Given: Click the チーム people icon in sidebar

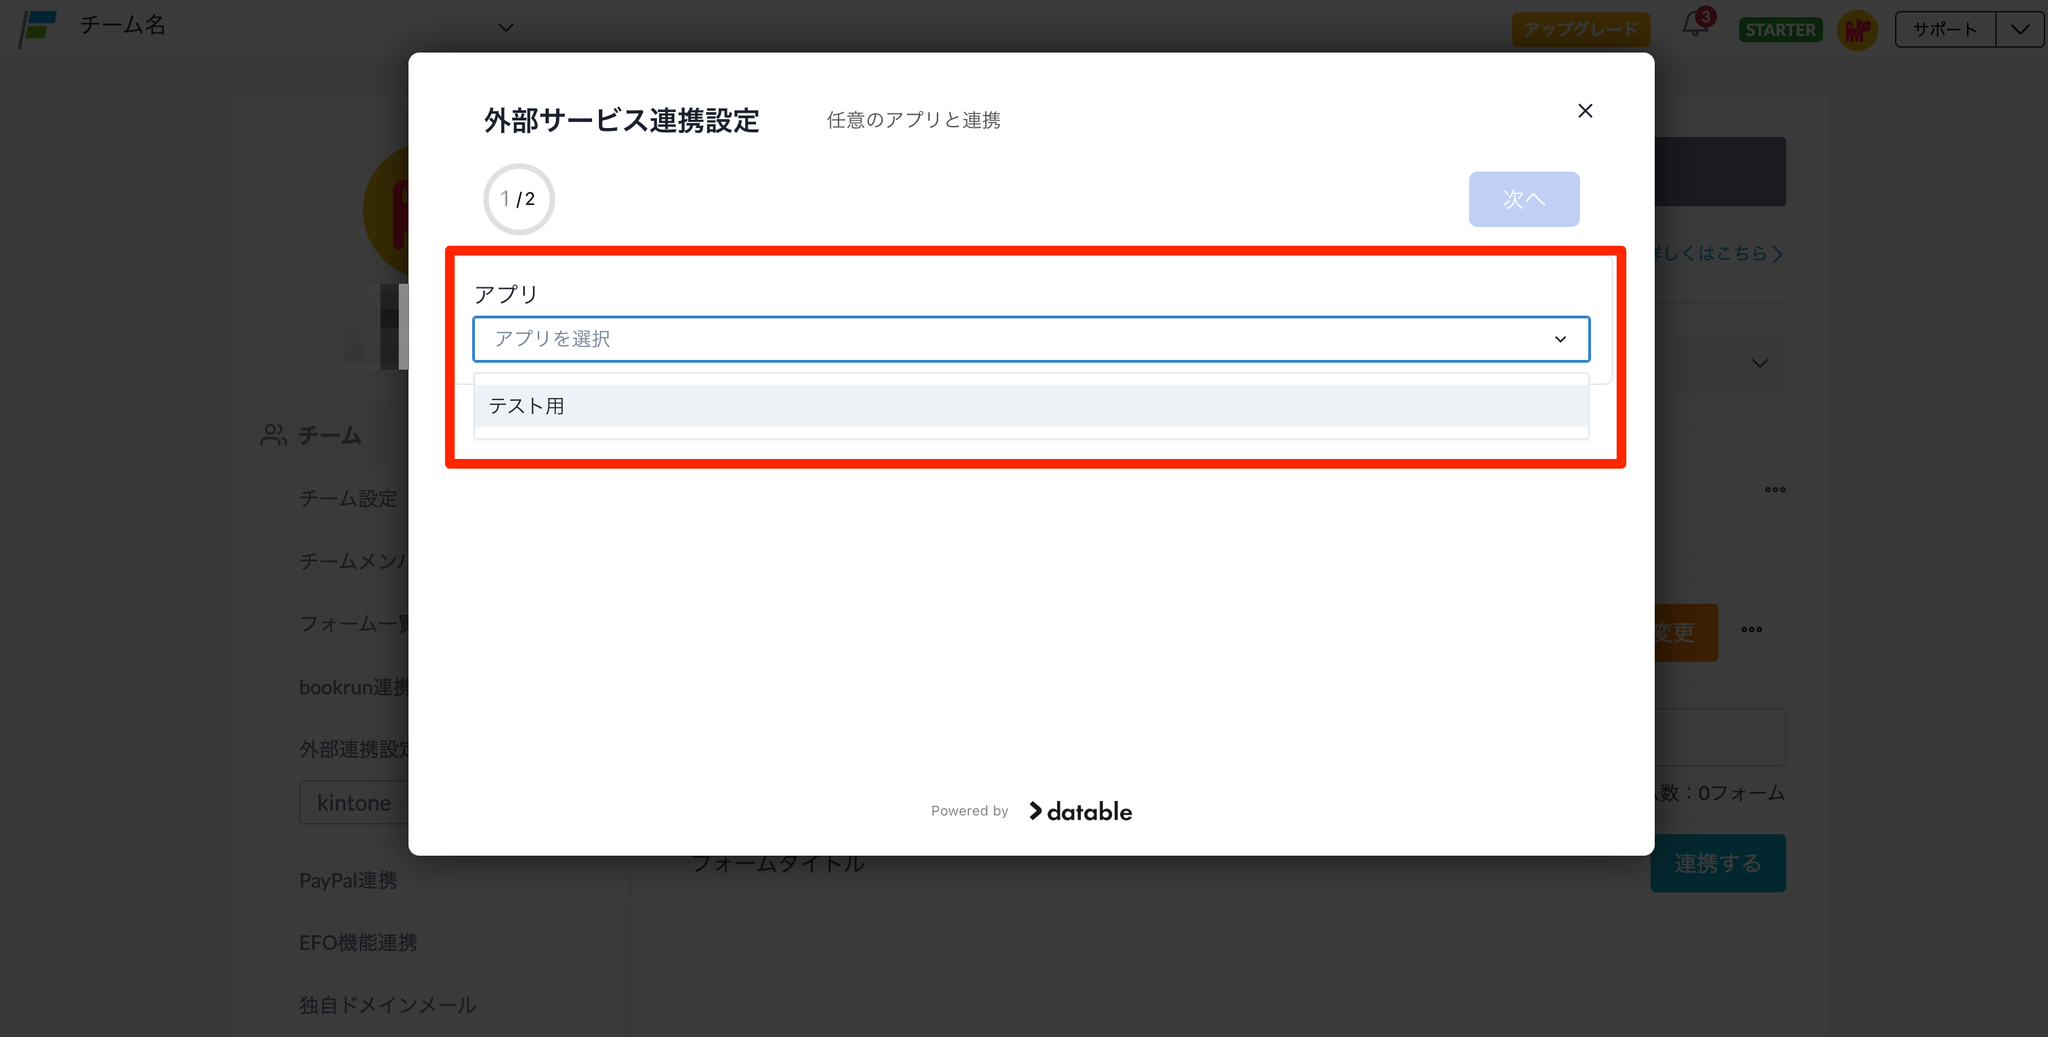Looking at the screenshot, I should click(x=273, y=435).
